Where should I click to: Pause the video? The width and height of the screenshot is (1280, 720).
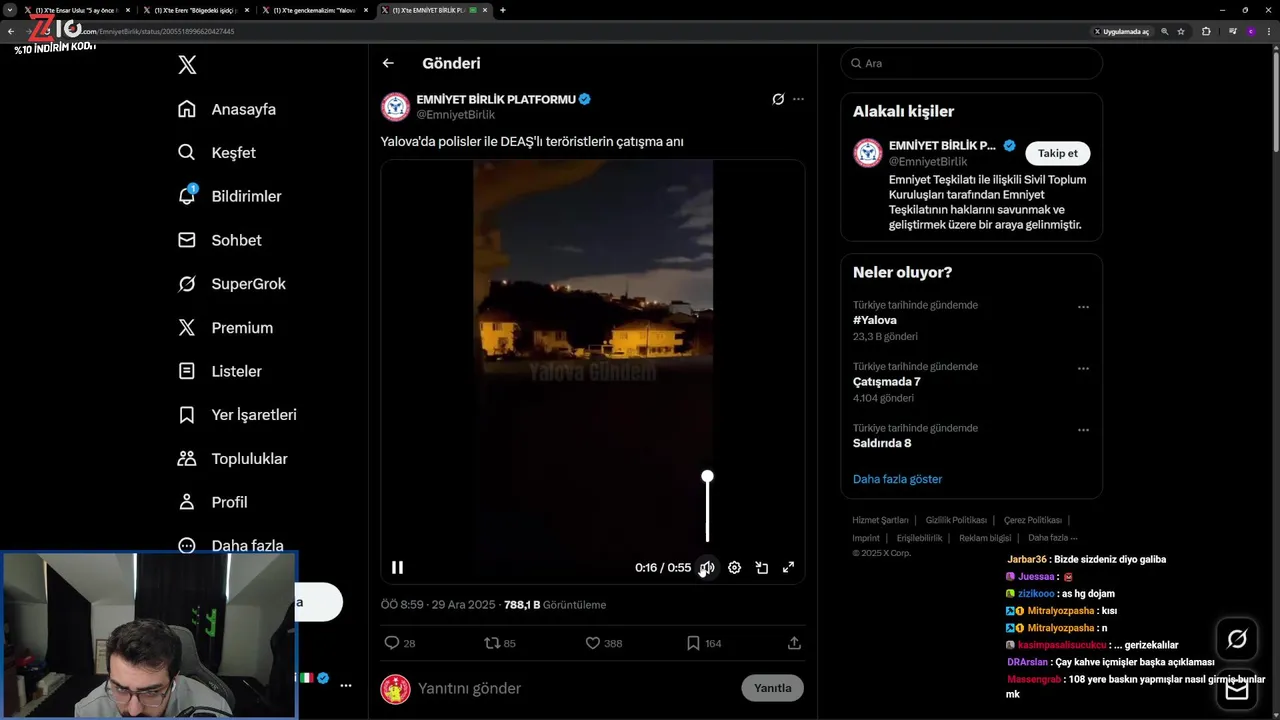(x=397, y=567)
